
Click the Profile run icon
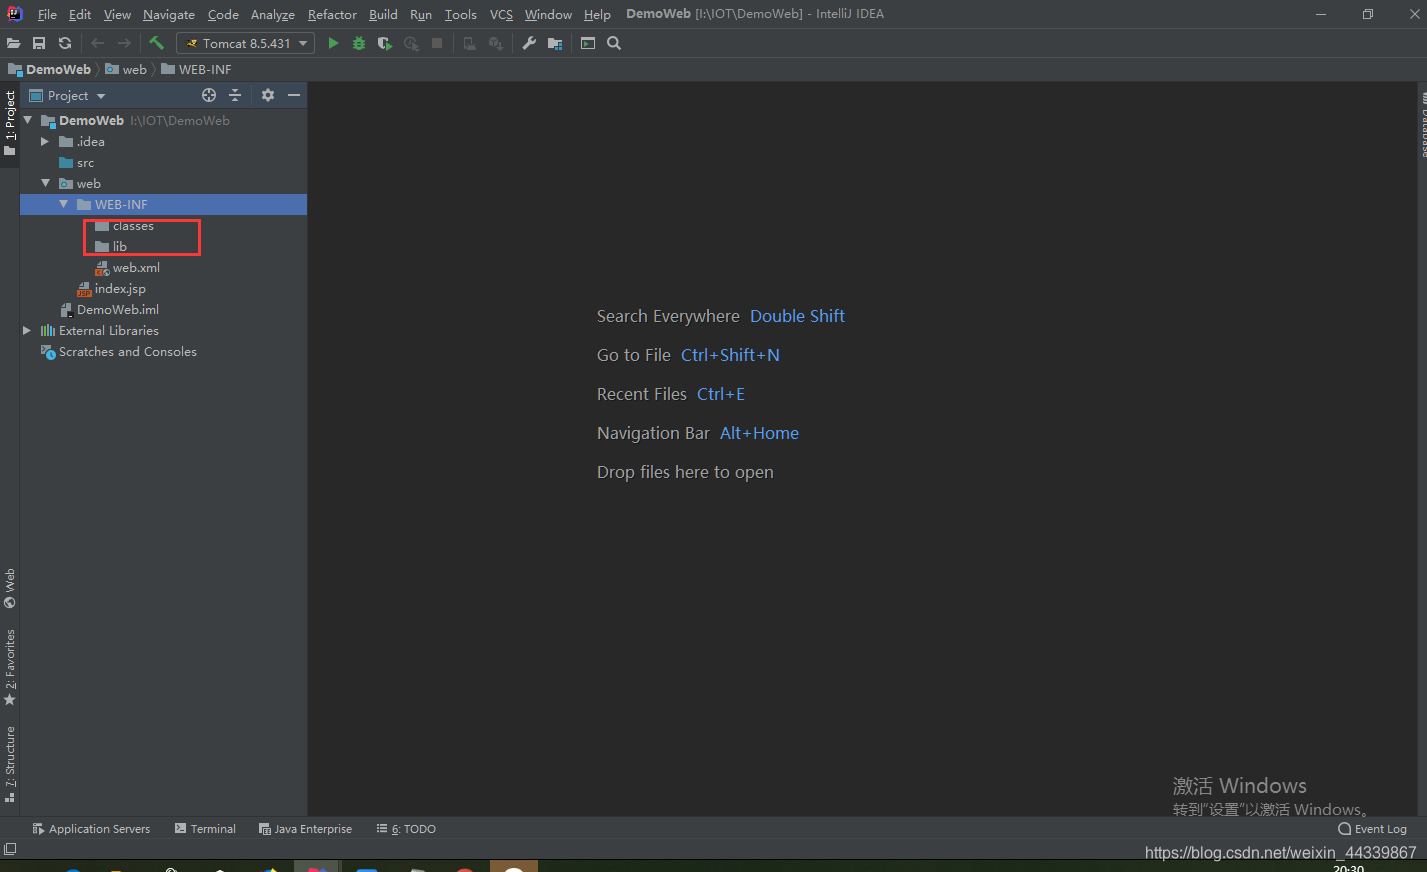411,43
